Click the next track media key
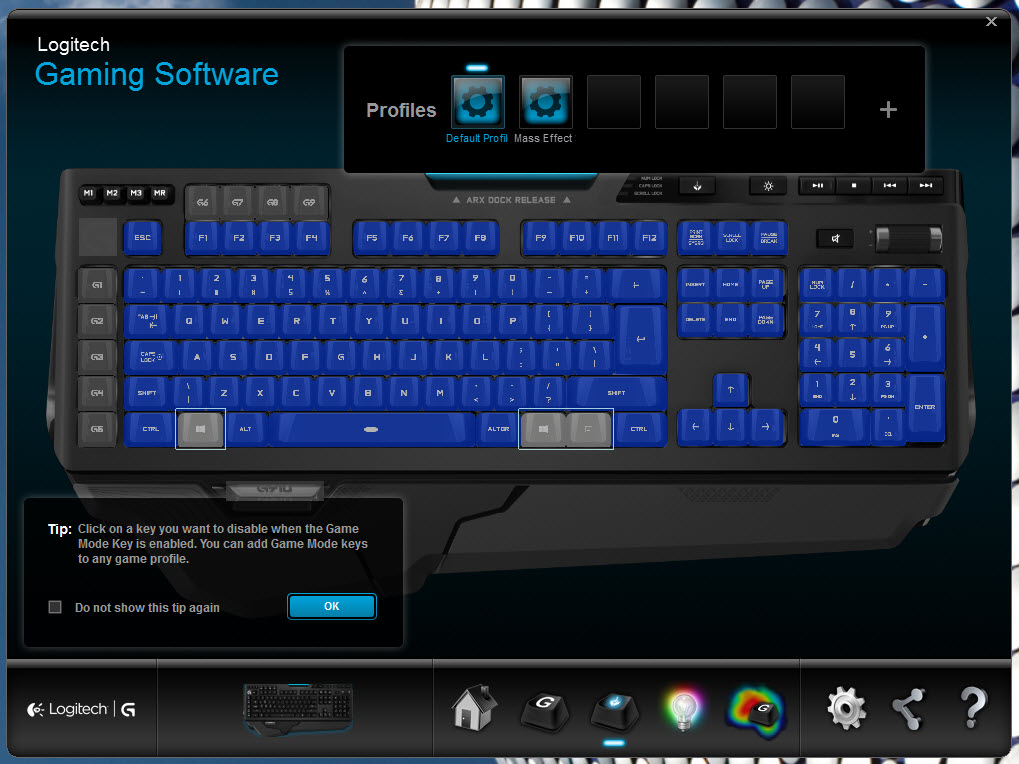This screenshot has height=764, width=1019. point(925,186)
